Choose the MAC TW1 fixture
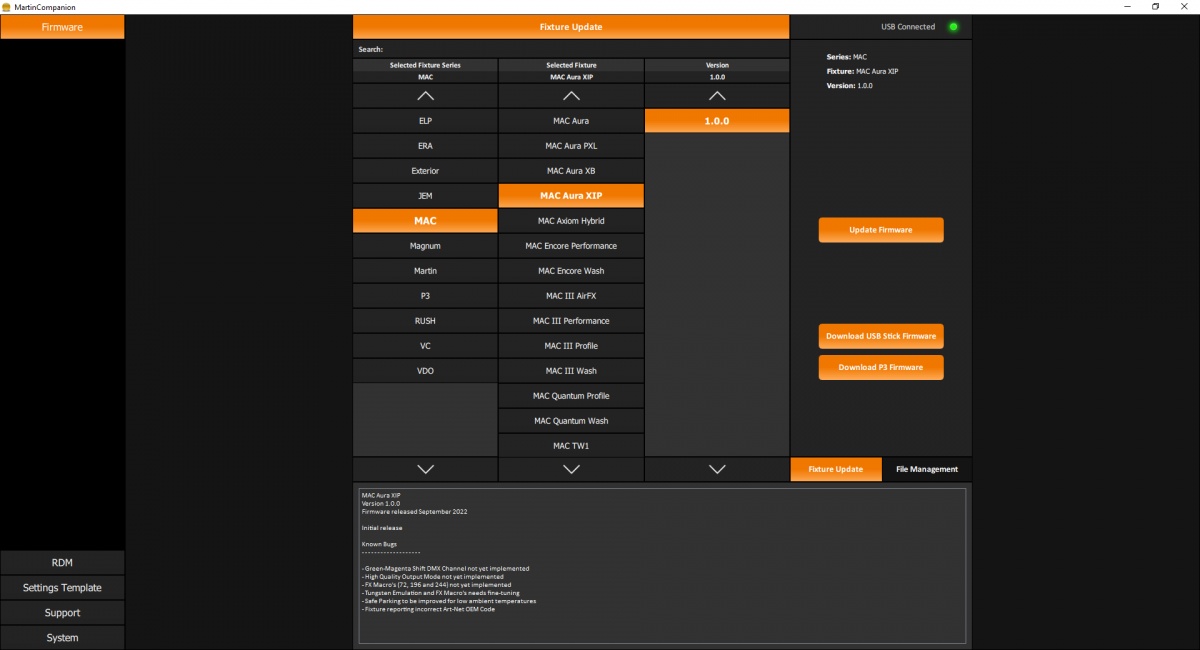1200x650 pixels. [571, 446]
